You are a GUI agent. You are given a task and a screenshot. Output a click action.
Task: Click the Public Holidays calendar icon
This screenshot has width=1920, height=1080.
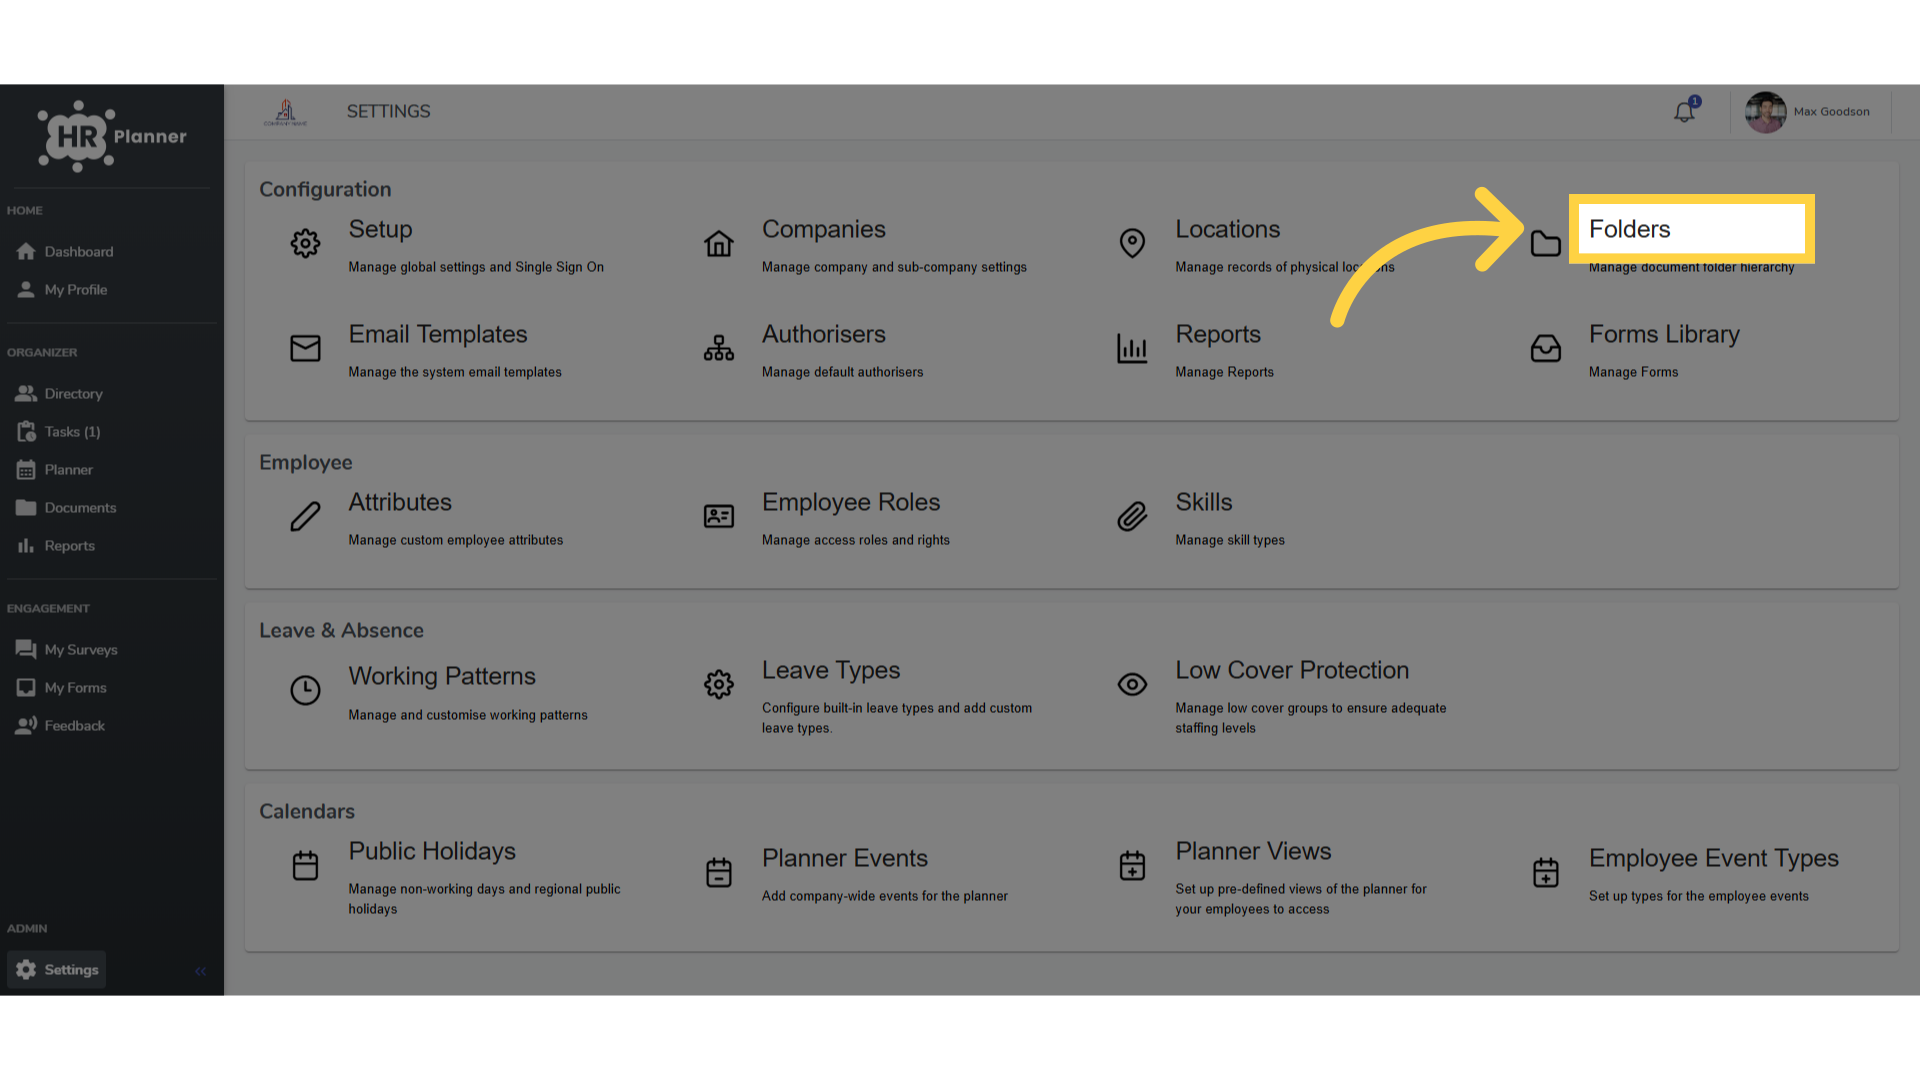(x=305, y=865)
